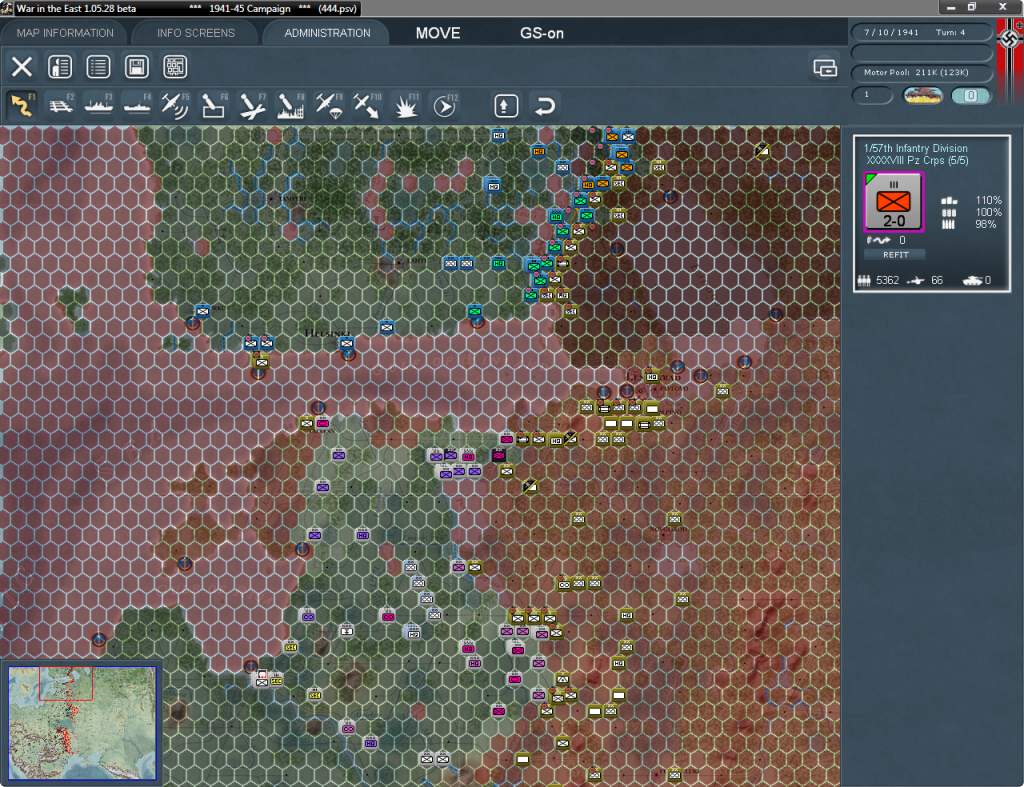
Task: Click the explosion F11 mode icon
Action: 405,105
